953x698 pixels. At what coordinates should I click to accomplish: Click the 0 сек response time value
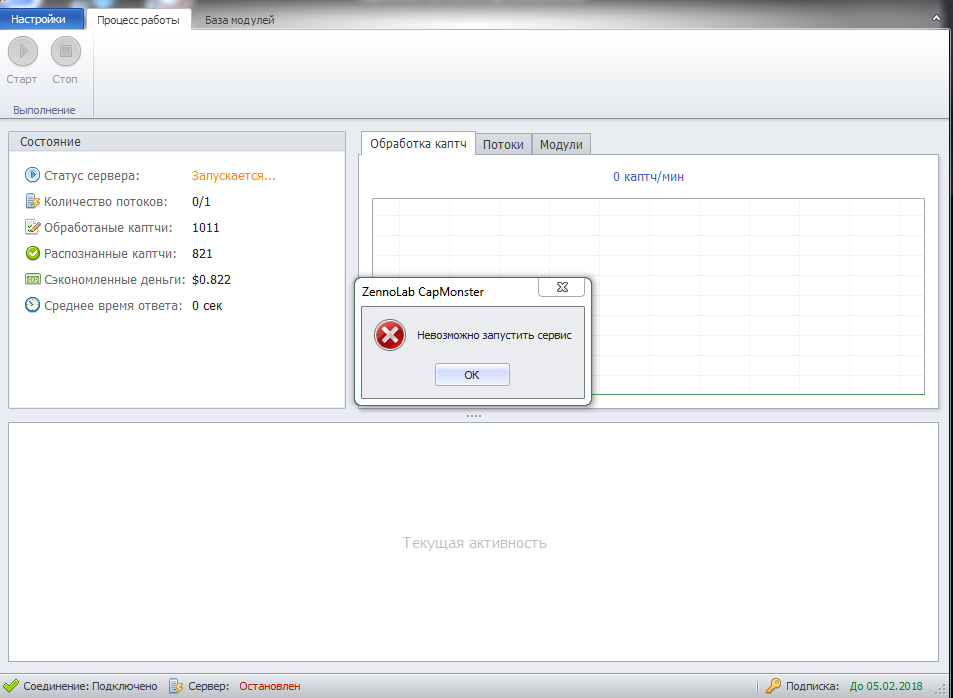(207, 306)
